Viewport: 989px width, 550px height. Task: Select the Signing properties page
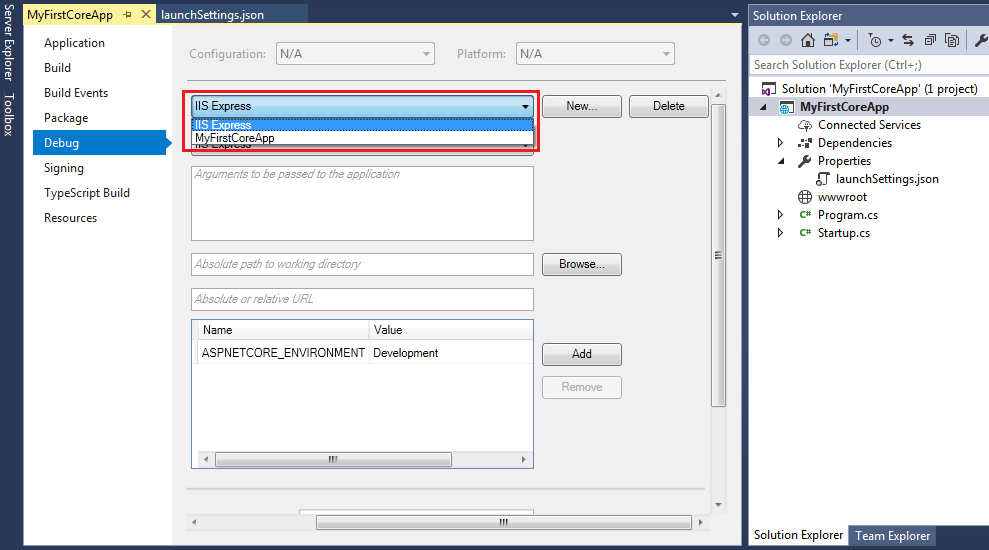point(64,168)
